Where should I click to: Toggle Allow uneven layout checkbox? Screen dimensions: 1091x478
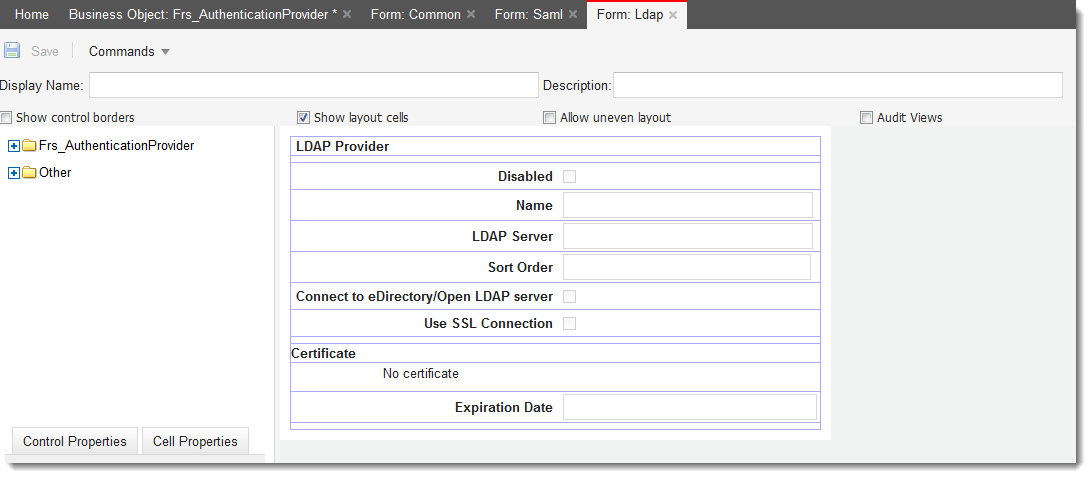[550, 118]
